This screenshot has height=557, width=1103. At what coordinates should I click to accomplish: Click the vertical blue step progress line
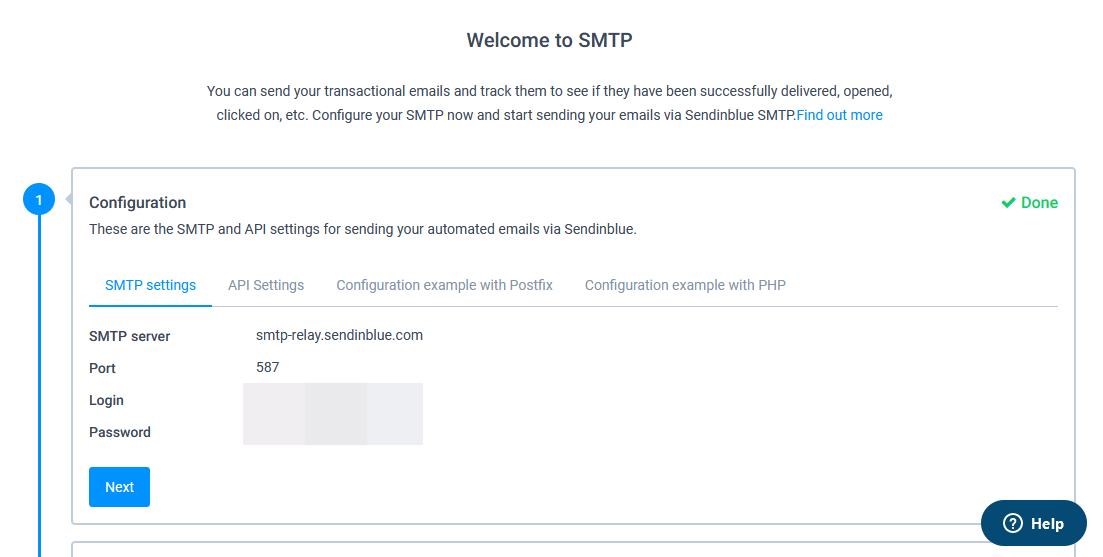pos(39,386)
